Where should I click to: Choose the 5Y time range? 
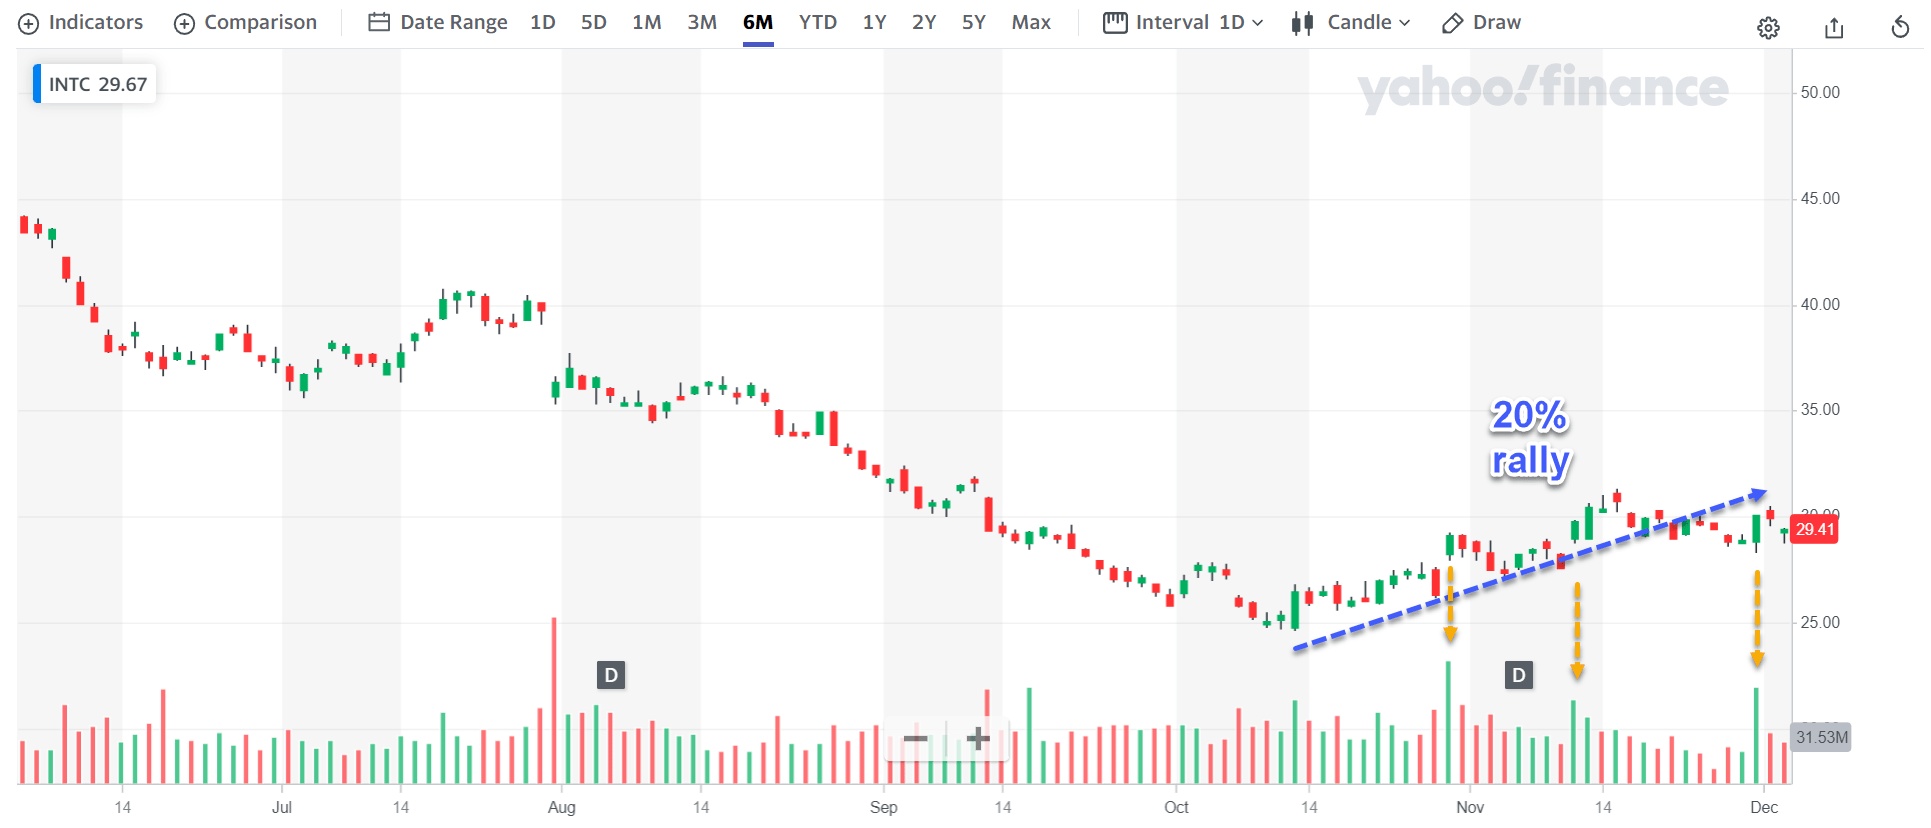(974, 22)
